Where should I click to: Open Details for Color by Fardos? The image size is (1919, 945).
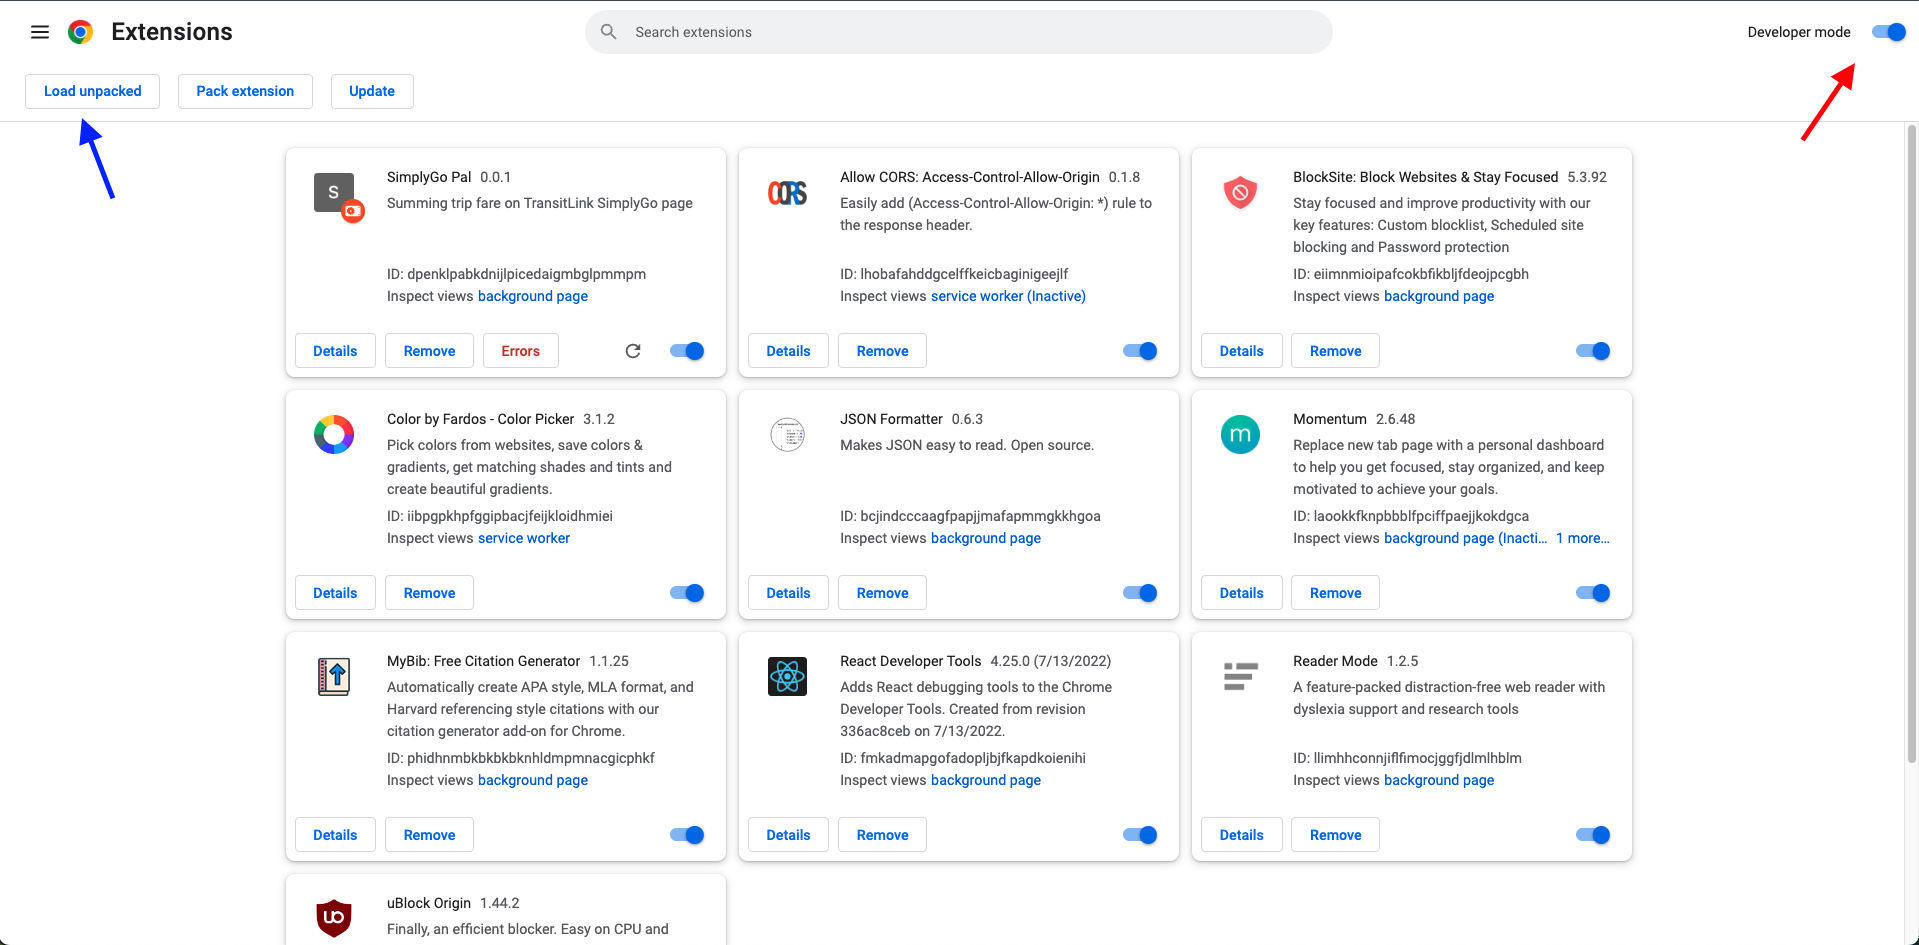335,593
